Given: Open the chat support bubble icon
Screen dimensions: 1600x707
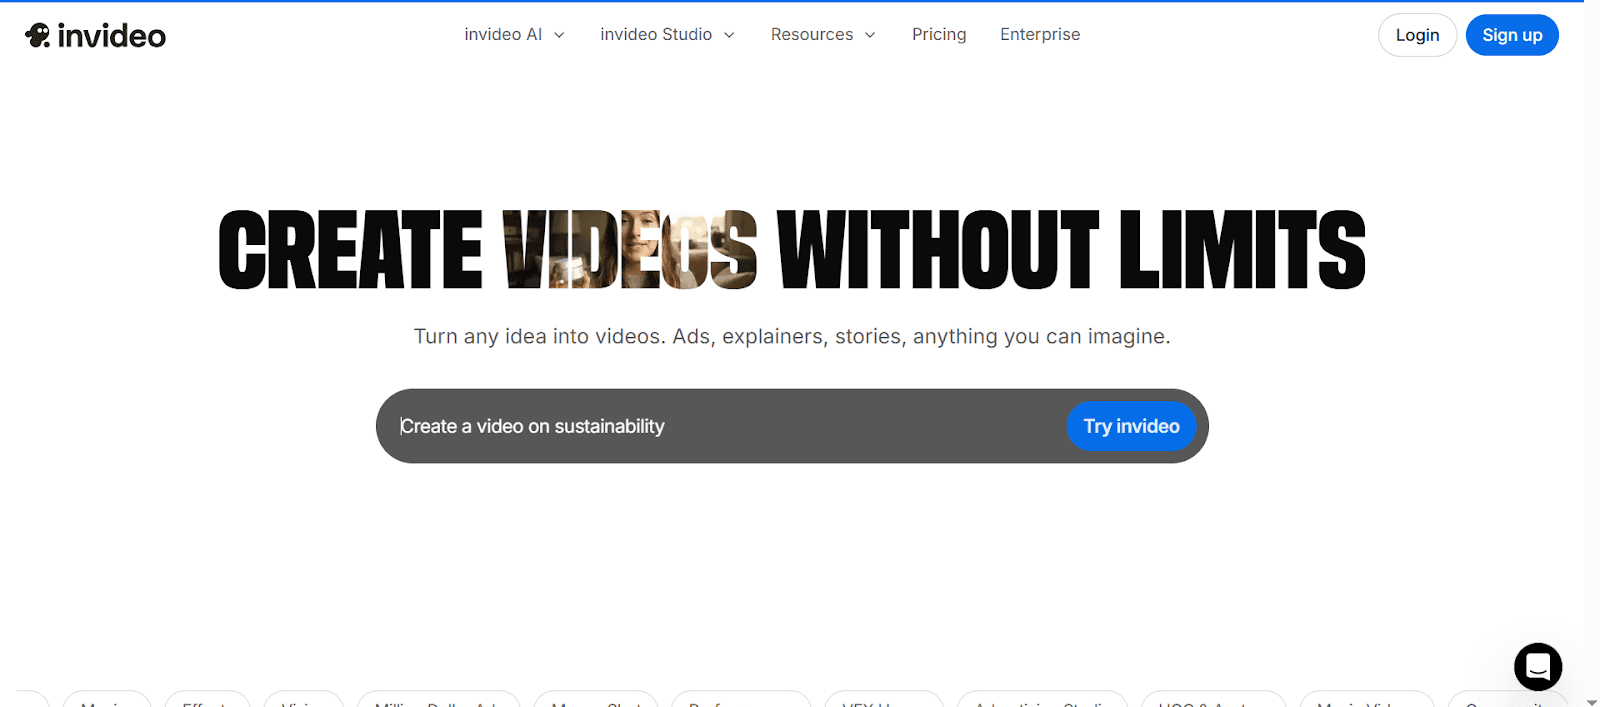Looking at the screenshot, I should click(1537, 666).
